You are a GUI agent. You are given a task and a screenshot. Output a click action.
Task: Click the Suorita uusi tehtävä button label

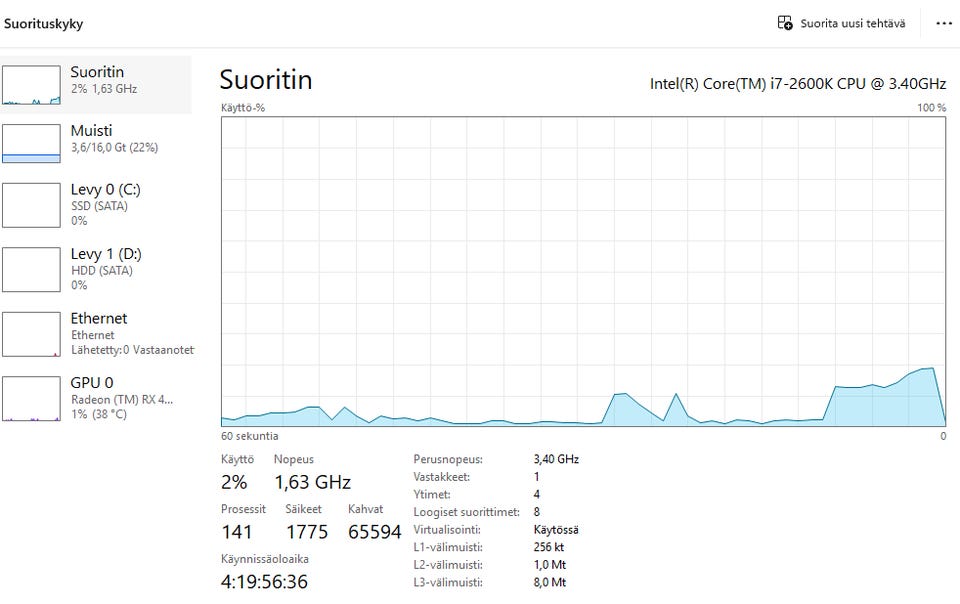pos(853,24)
